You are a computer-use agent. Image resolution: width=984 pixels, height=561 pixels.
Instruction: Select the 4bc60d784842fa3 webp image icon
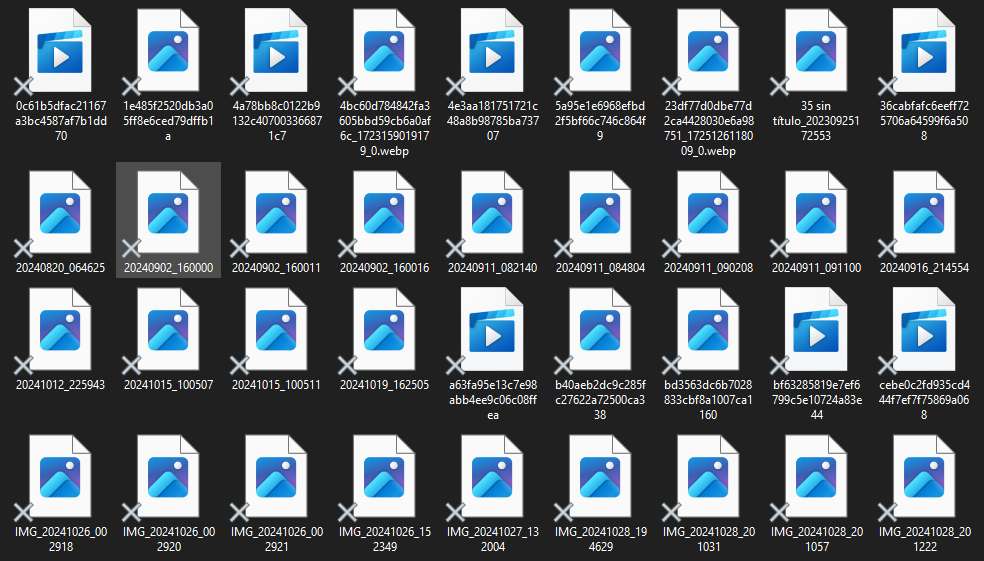(384, 50)
